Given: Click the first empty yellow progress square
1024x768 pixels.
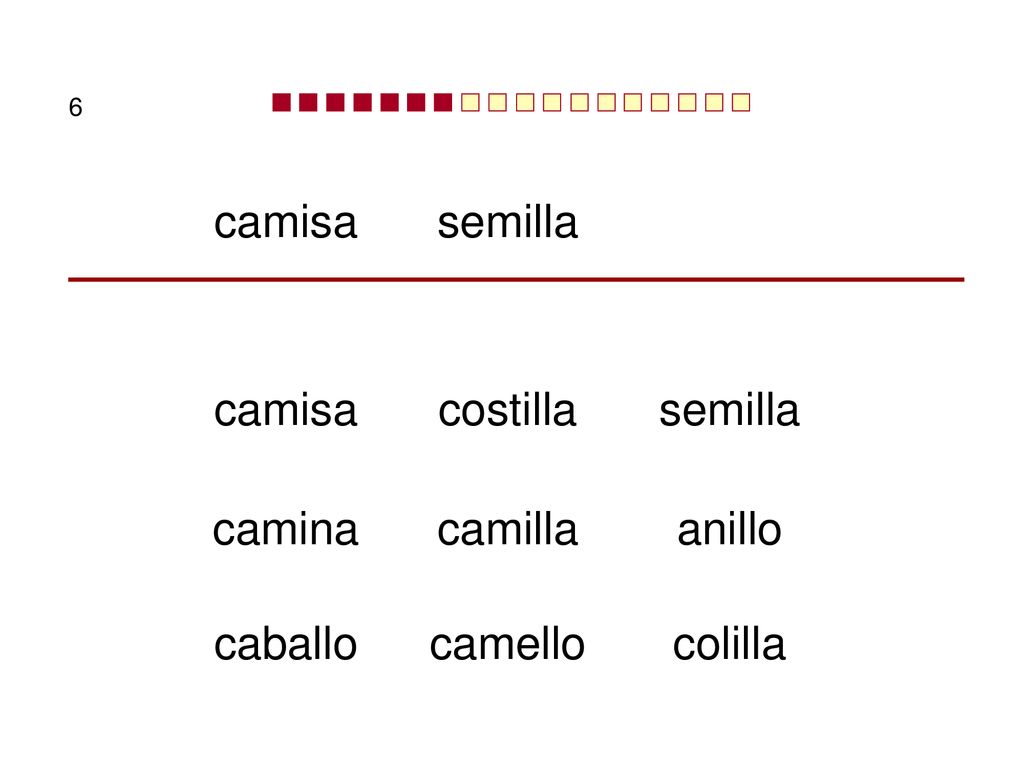Looking at the screenshot, I should point(470,103).
